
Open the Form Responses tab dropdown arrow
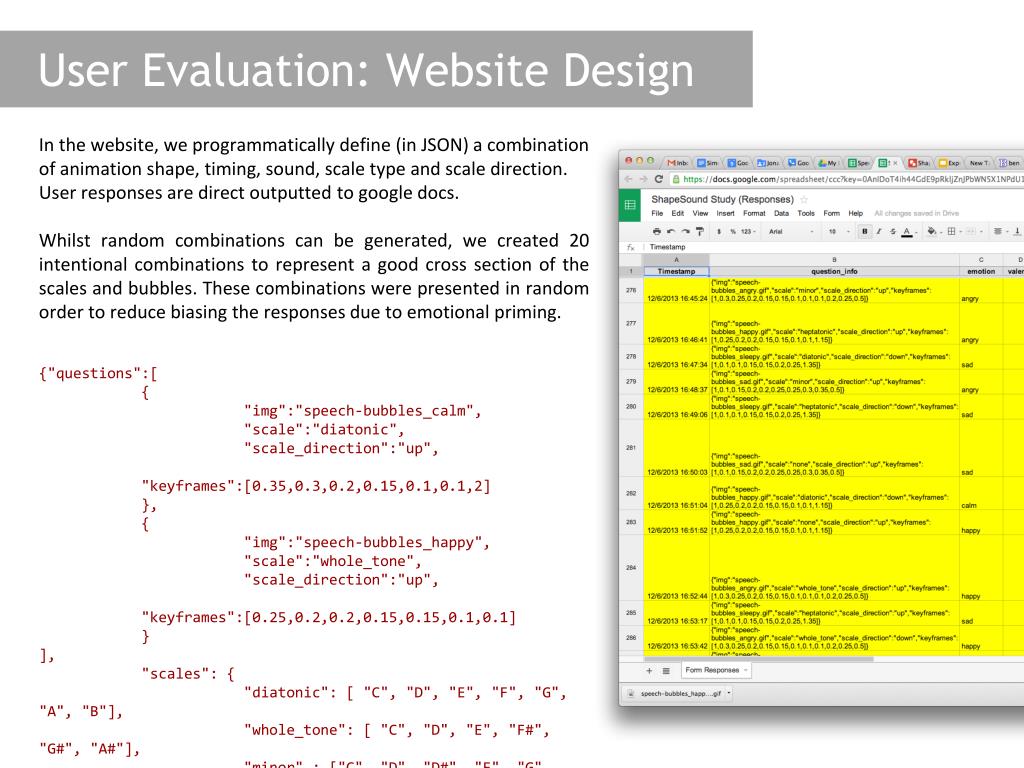pos(745,670)
